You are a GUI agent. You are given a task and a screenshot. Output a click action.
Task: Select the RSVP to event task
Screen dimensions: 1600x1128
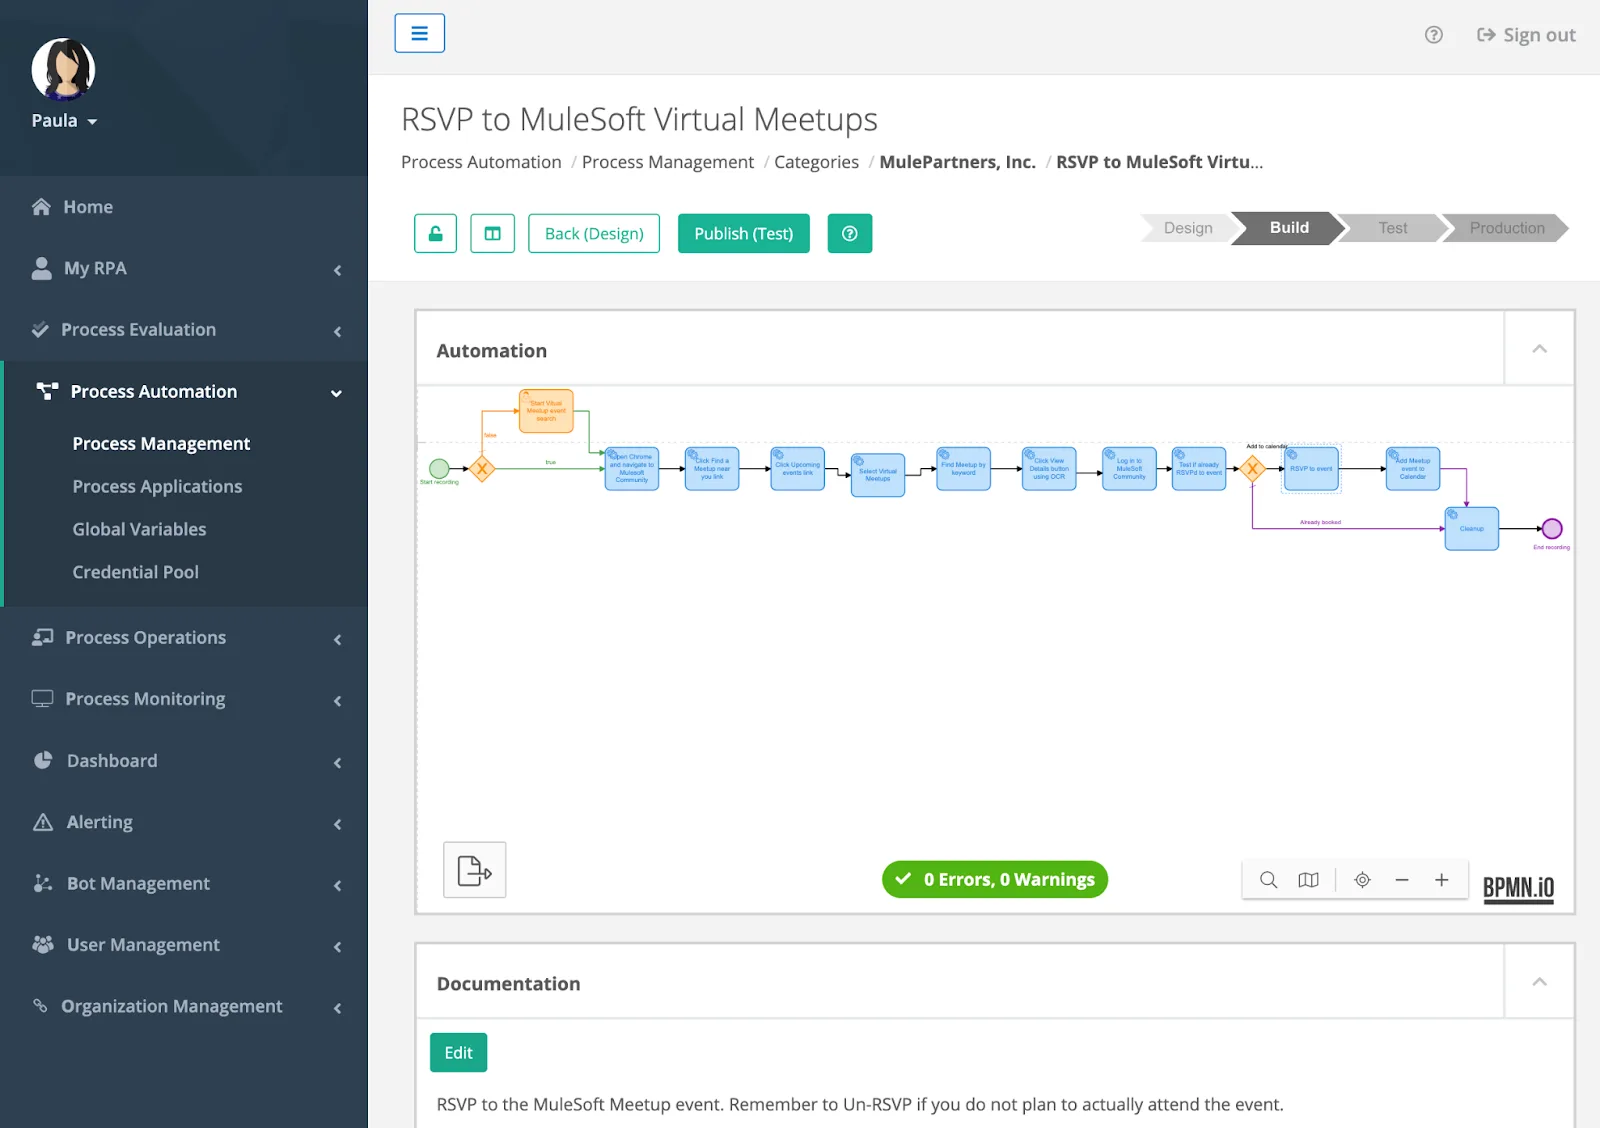pos(1311,468)
